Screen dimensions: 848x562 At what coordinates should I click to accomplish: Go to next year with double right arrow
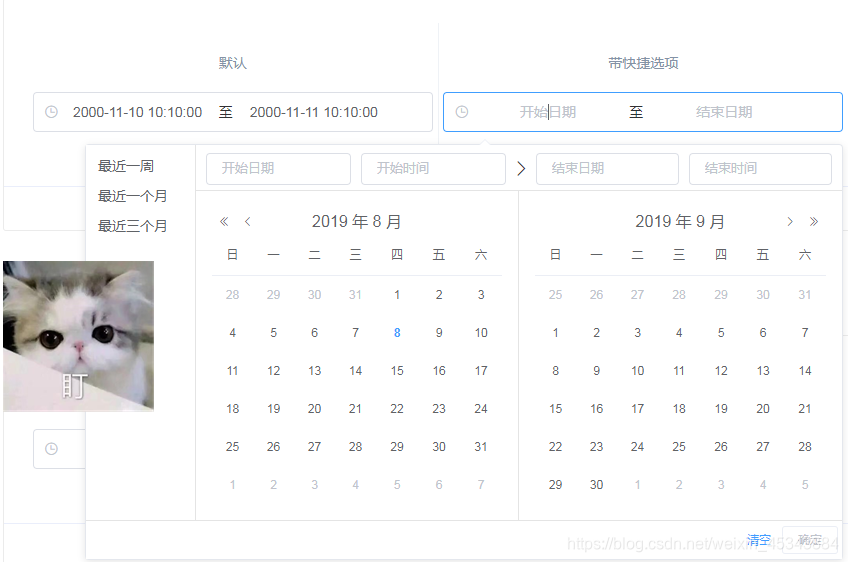(814, 221)
